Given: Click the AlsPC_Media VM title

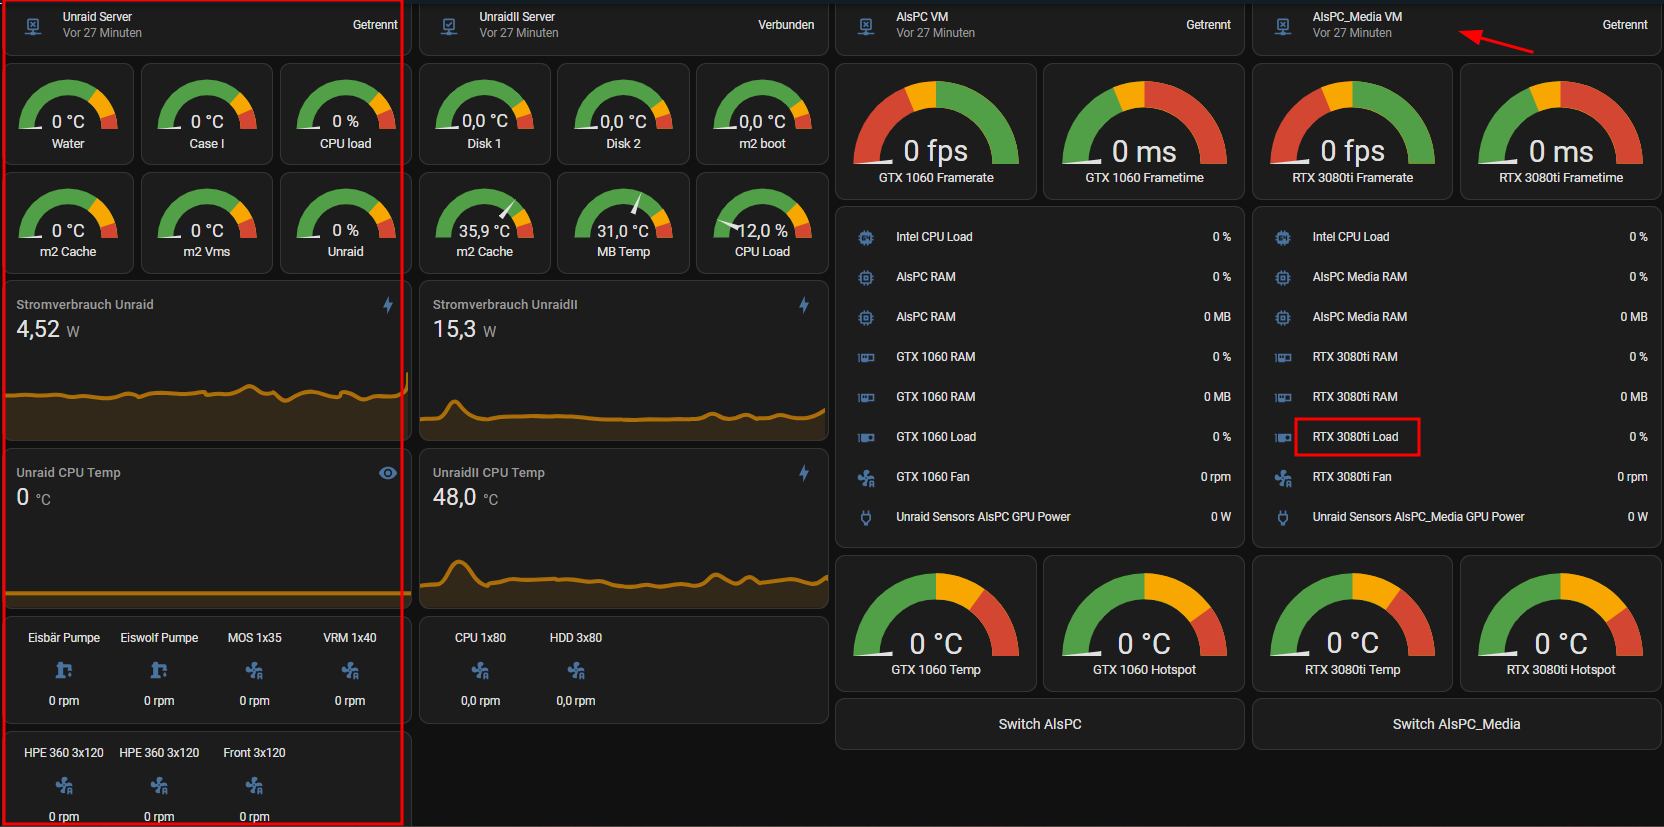Looking at the screenshot, I should click(1357, 17).
